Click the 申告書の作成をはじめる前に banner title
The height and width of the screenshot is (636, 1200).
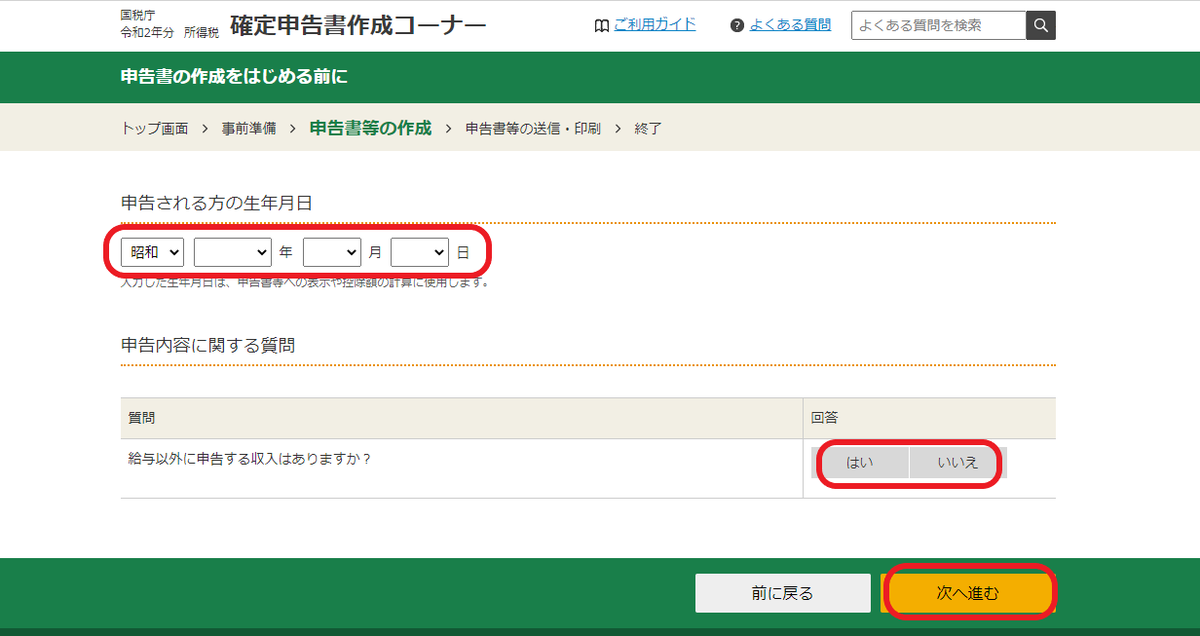234,77
